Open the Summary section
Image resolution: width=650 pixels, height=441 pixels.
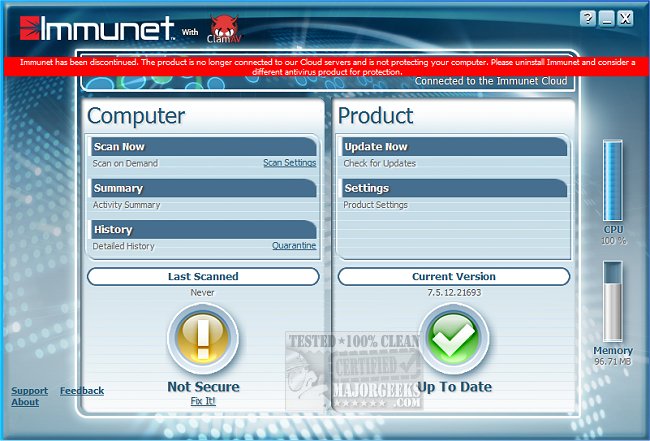(204, 188)
